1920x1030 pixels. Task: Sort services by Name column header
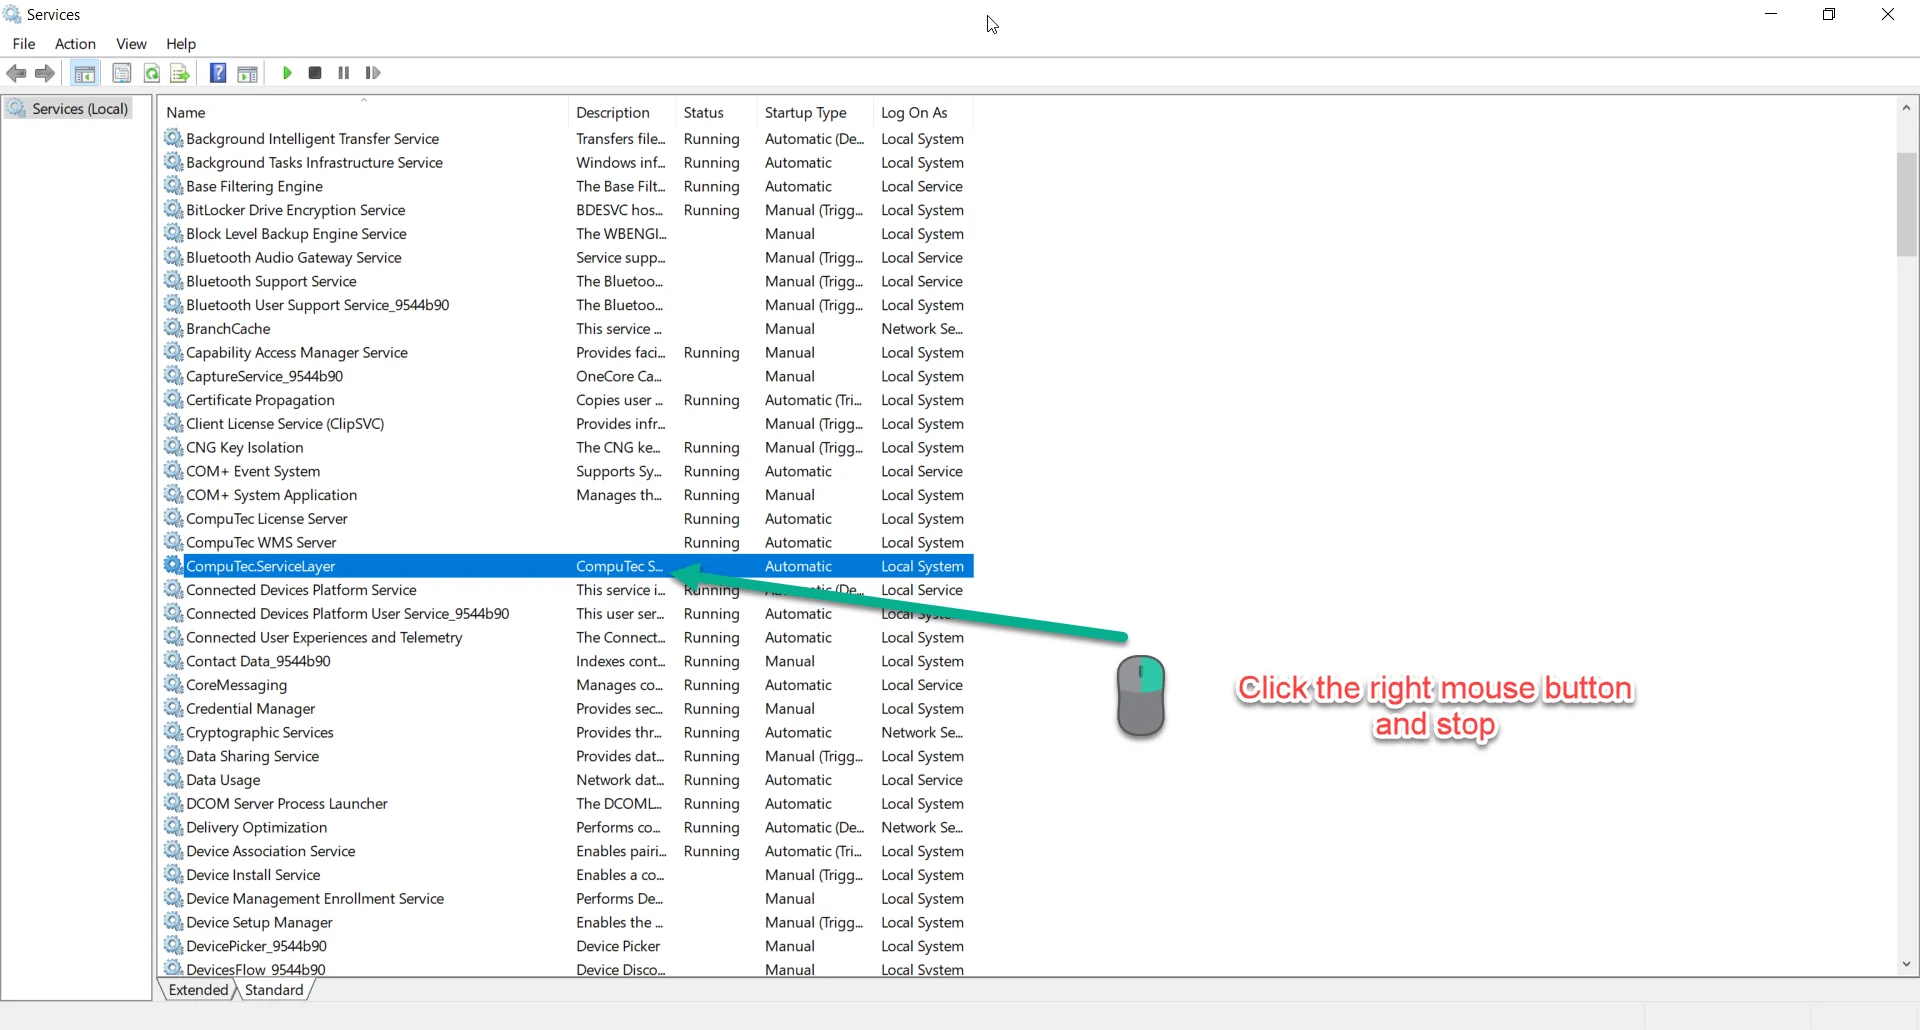point(186,113)
